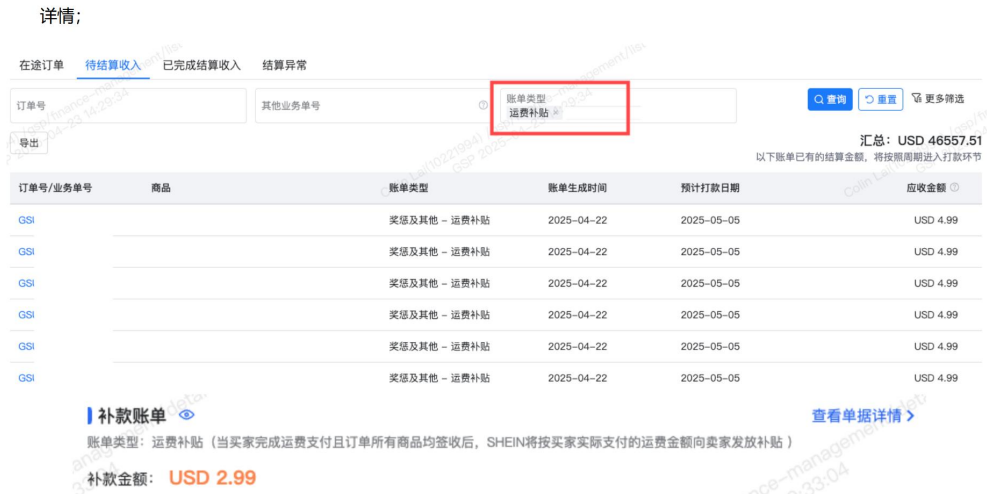Click the 重置 reset button

pos(881,99)
